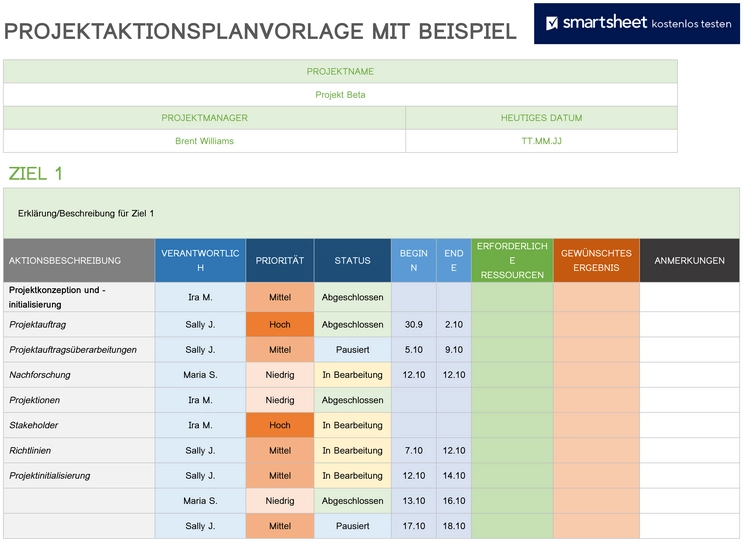
Task: Select 'Niedrig' priority in Projektionen row
Action: point(280,400)
